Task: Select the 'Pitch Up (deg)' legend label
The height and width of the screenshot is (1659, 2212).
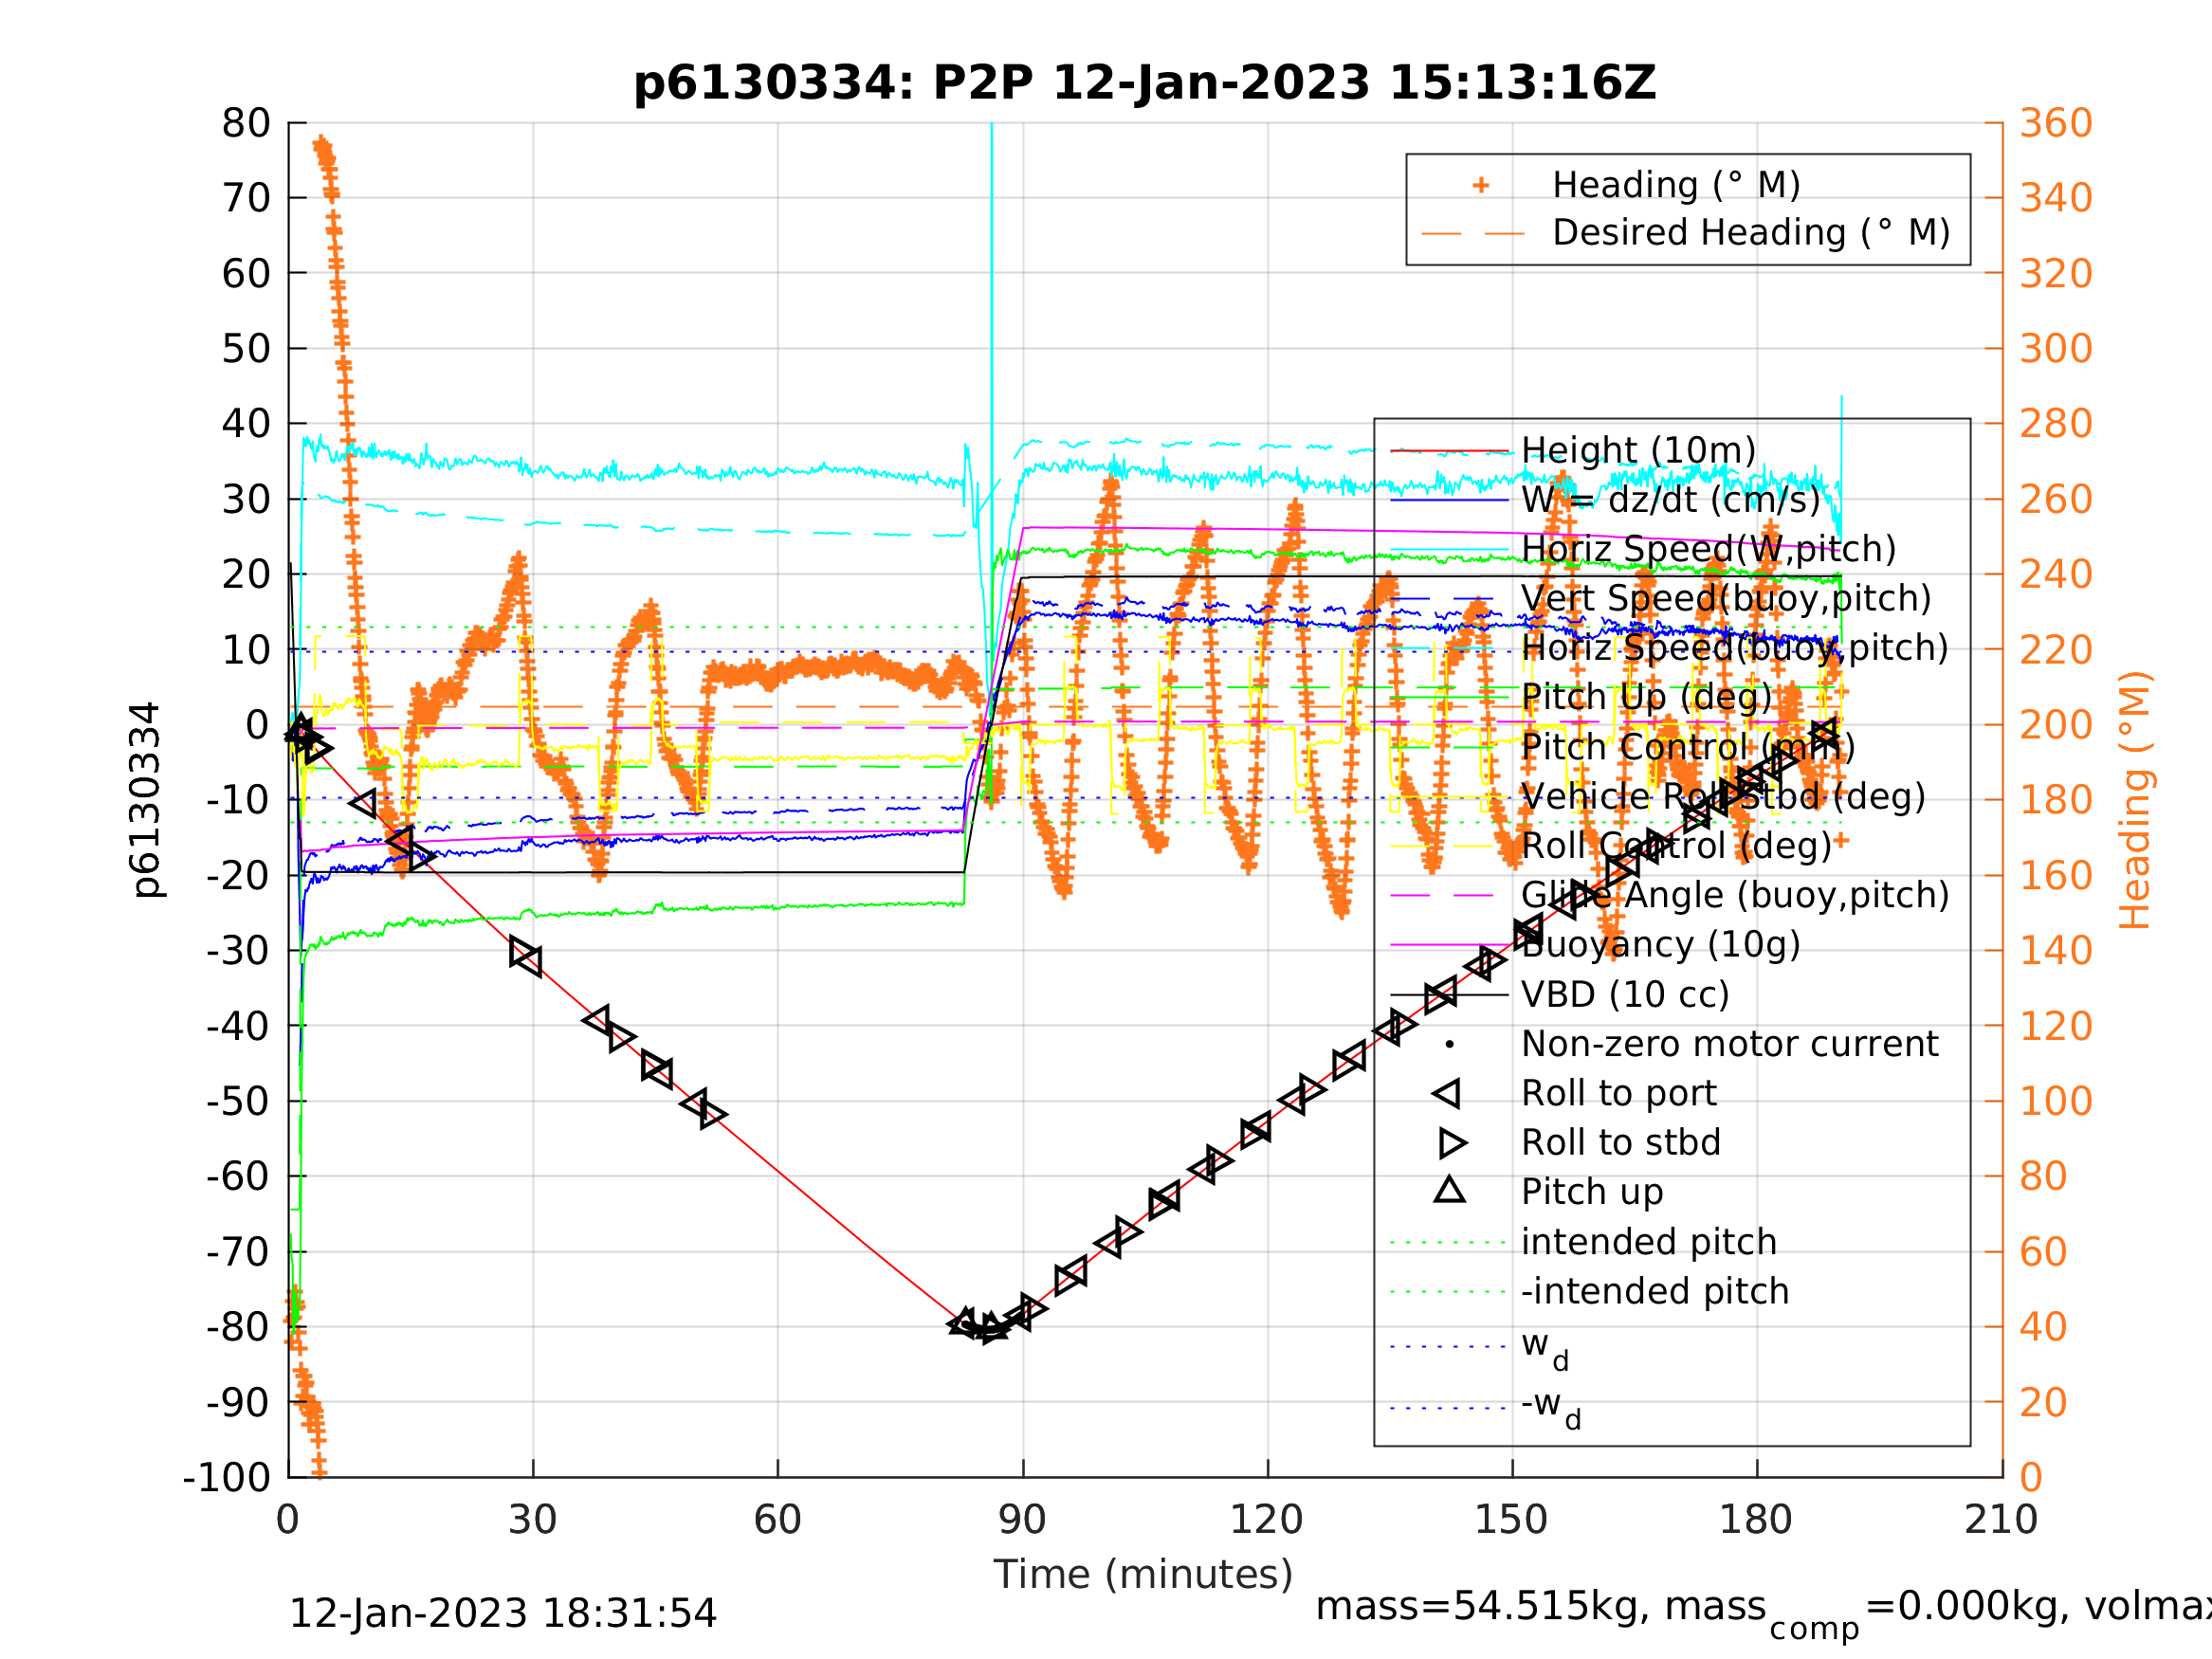Action: coord(1647,697)
